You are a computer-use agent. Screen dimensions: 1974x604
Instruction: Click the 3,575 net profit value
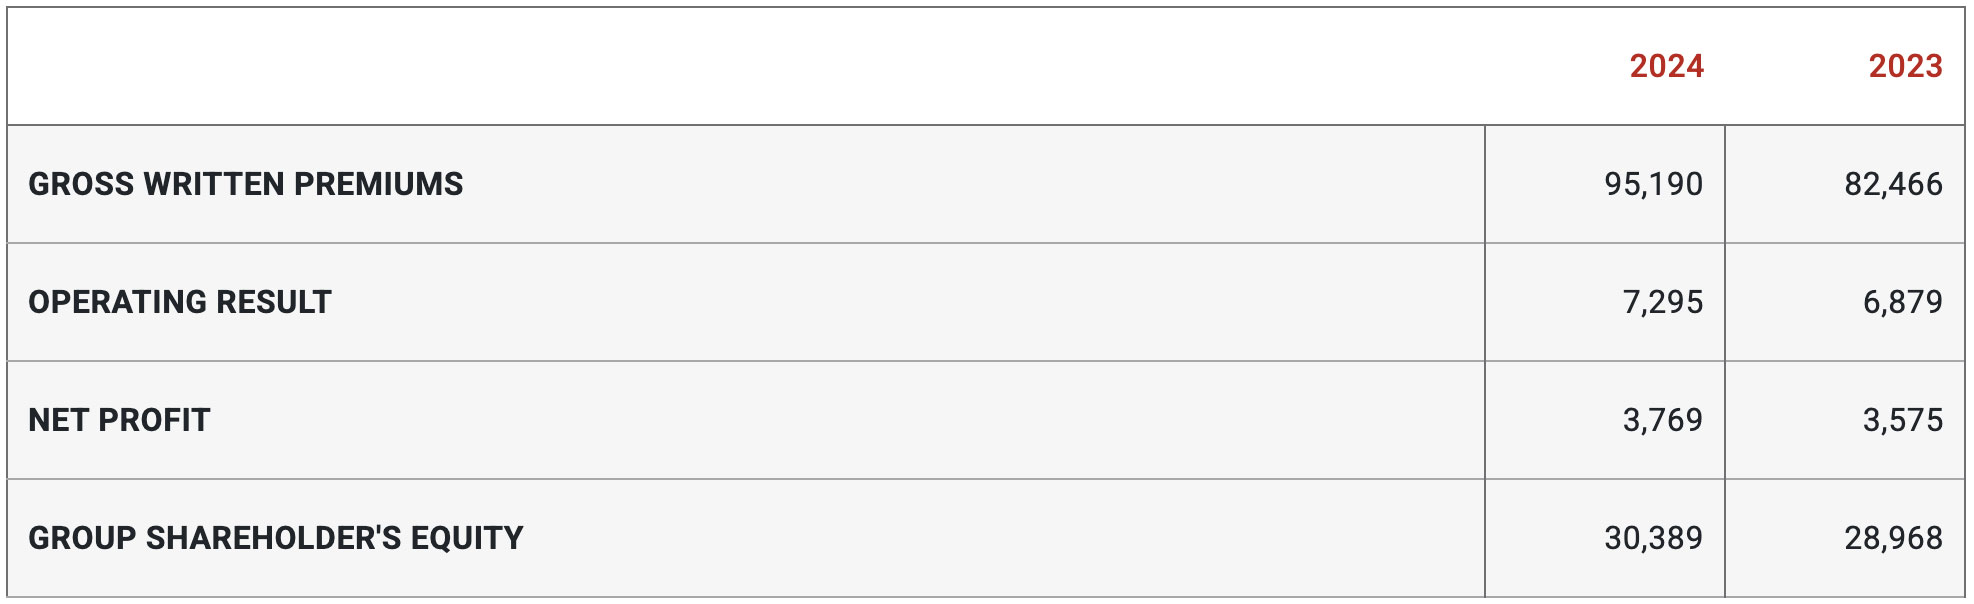[1902, 420]
